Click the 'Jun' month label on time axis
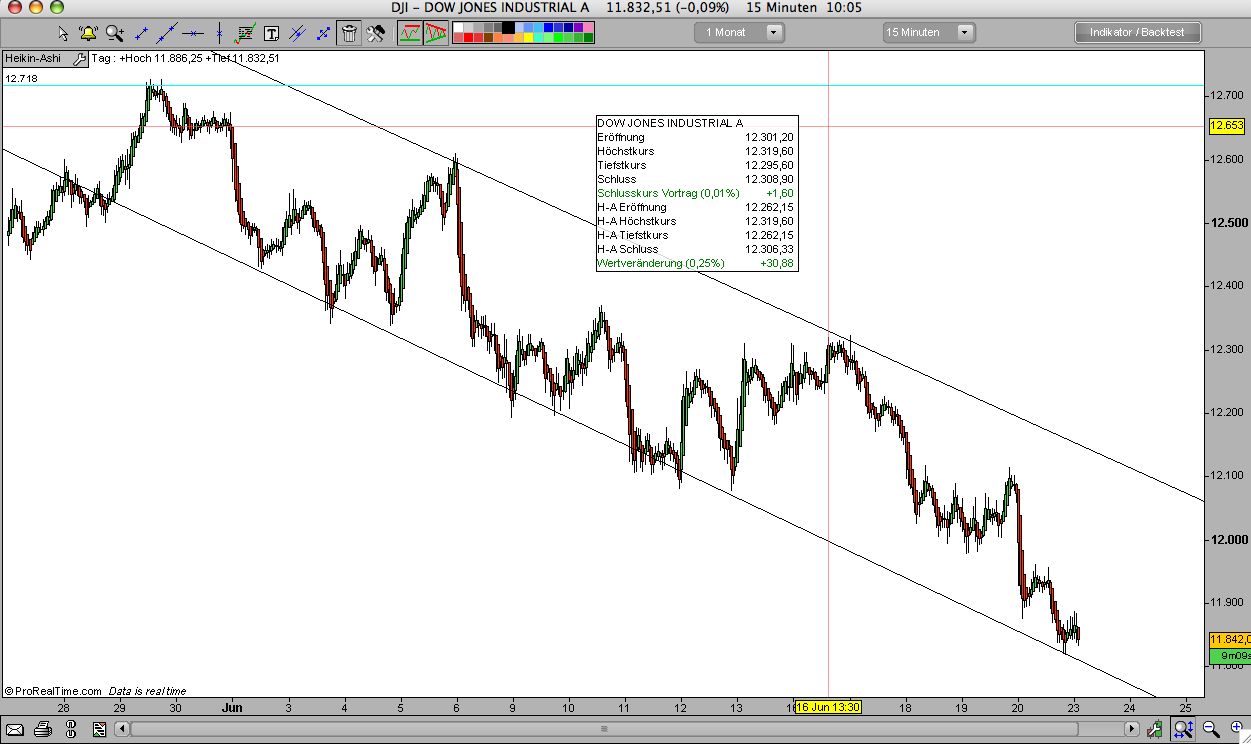This screenshot has height=744, width=1251. coord(232,707)
